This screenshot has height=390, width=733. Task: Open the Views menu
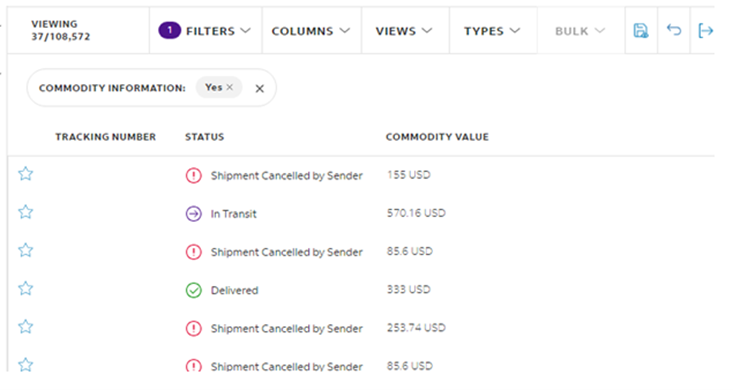405,31
